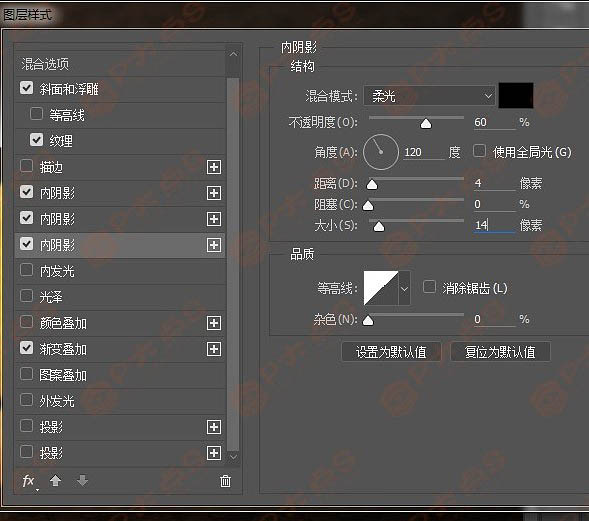Click the angle dial for 角度
Screen dimensions: 589x521
[381, 152]
